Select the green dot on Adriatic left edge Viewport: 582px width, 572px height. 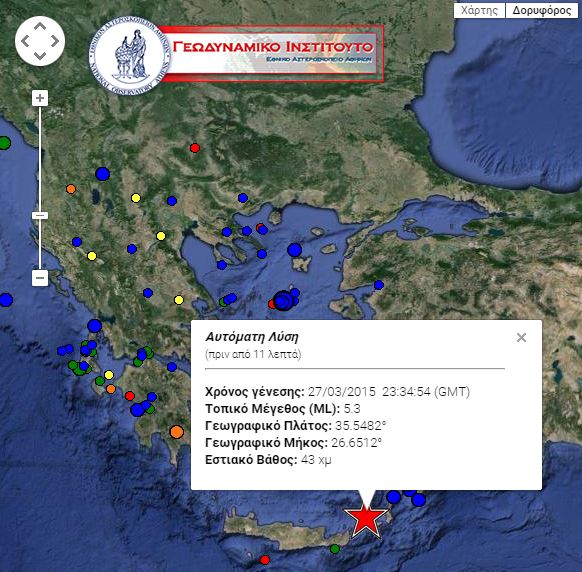pos(4,143)
